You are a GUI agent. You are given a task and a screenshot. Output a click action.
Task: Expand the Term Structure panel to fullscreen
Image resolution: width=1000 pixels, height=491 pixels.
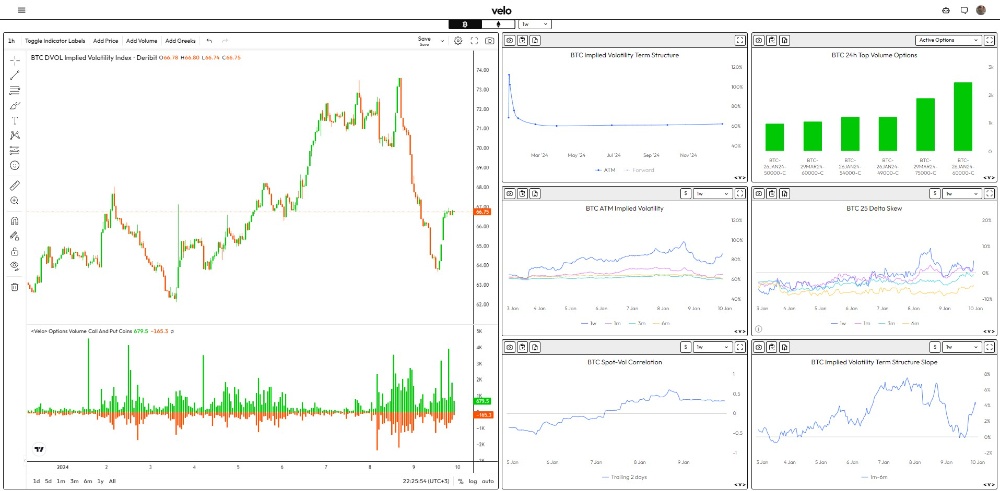[x=739, y=41]
